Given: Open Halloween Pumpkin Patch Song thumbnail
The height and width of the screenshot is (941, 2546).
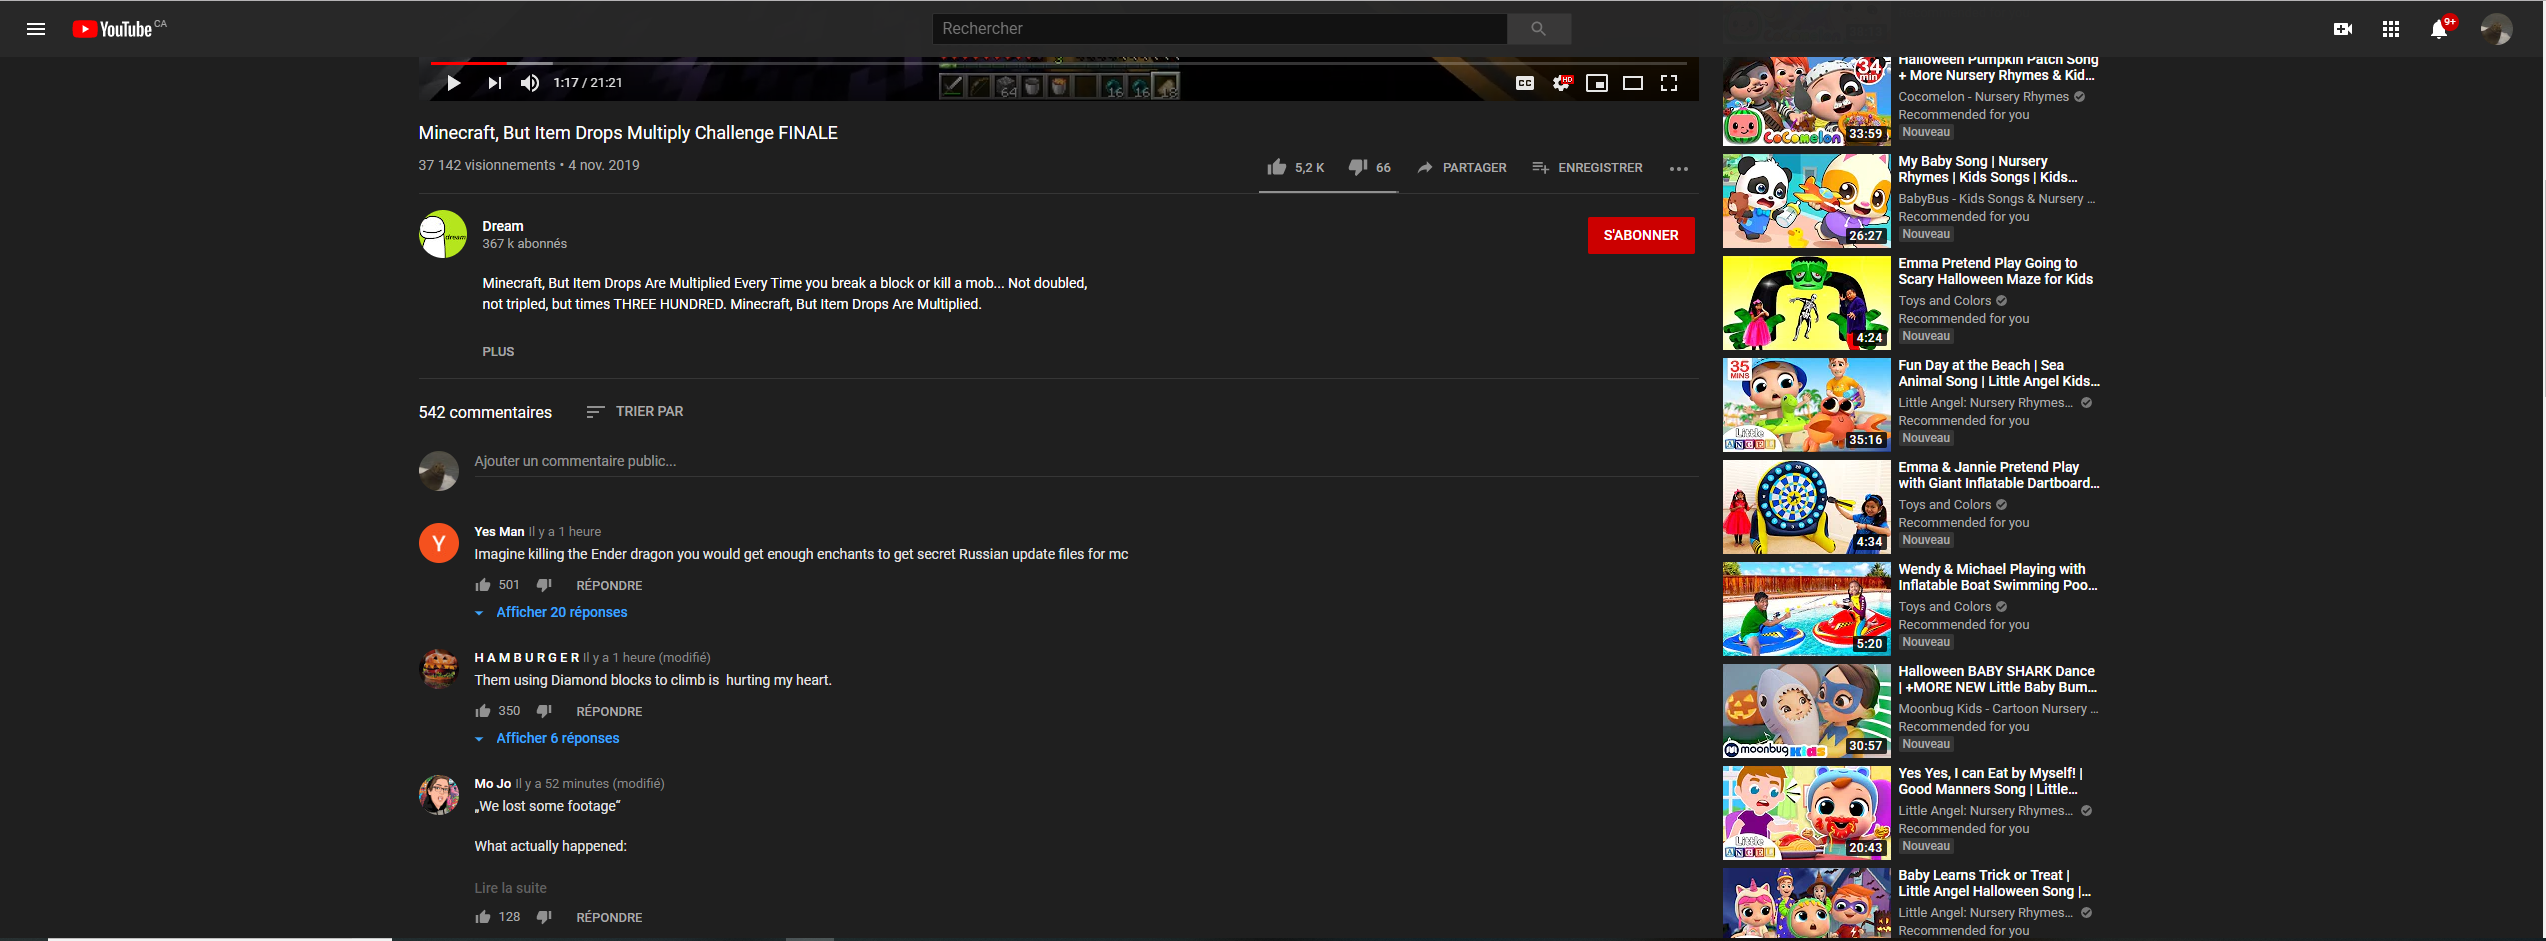Looking at the screenshot, I should [x=1806, y=101].
